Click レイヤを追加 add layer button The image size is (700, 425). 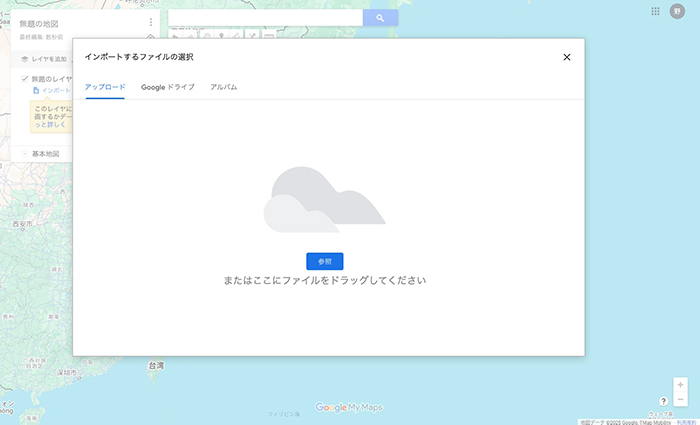pyautogui.click(x=44, y=59)
